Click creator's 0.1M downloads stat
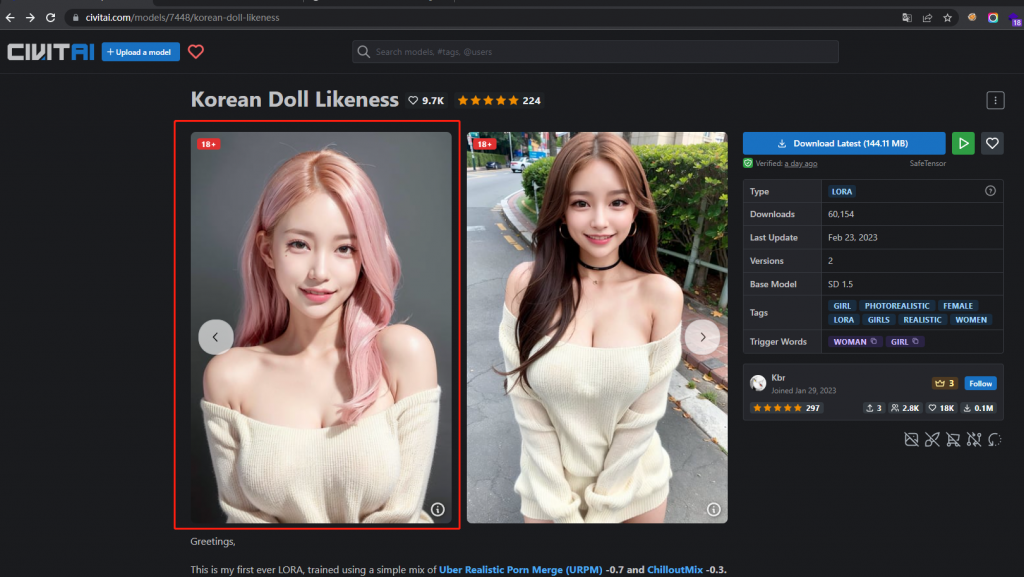The width and height of the screenshot is (1024, 577). [x=978, y=408]
